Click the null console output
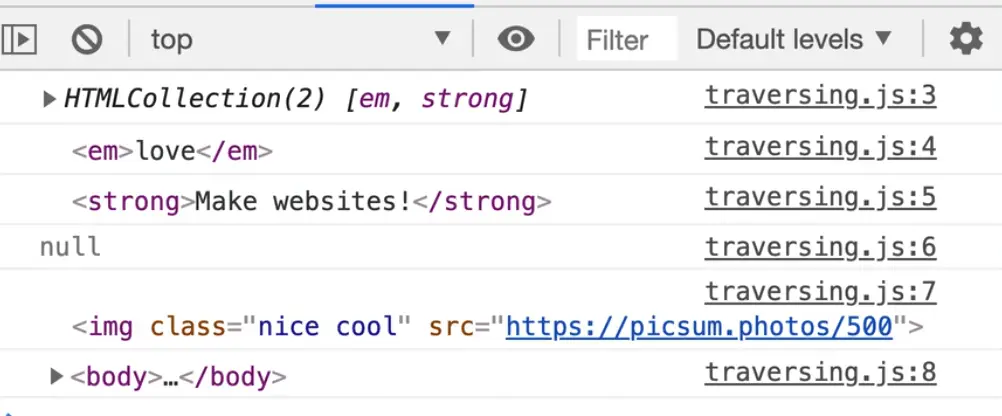The image size is (1002, 416). tap(70, 247)
